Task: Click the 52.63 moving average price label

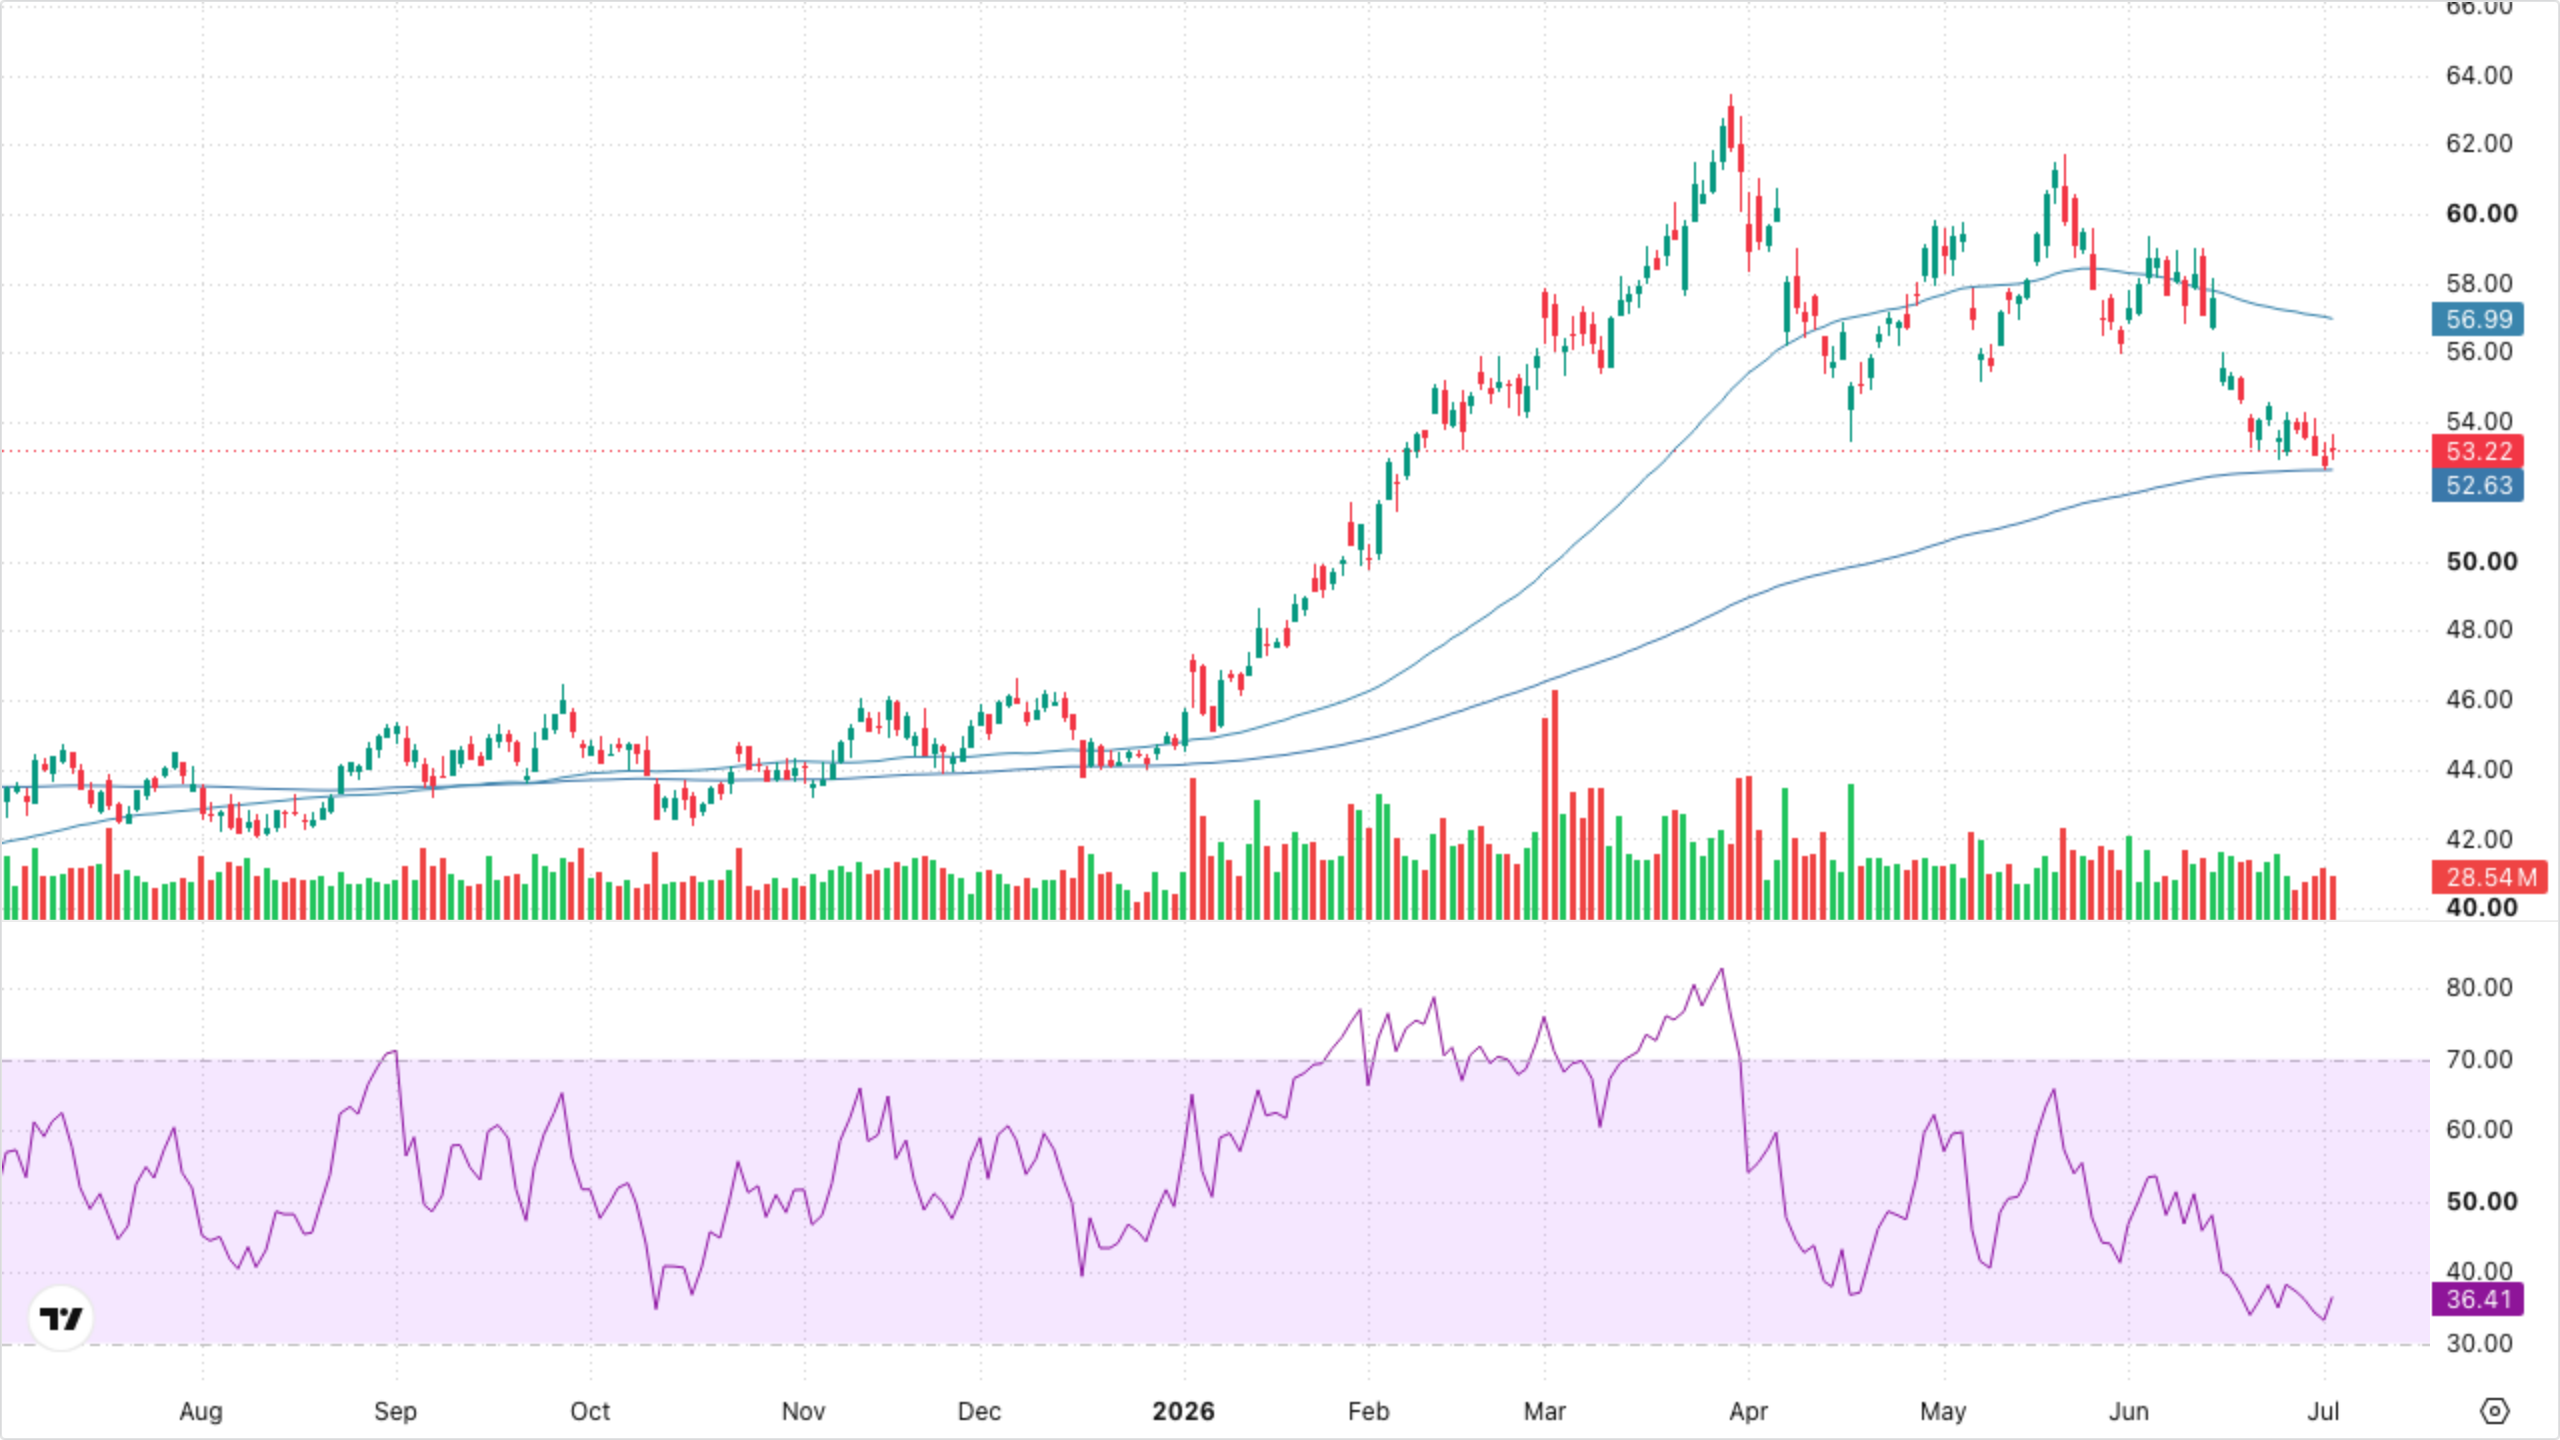Action: (x=2478, y=486)
